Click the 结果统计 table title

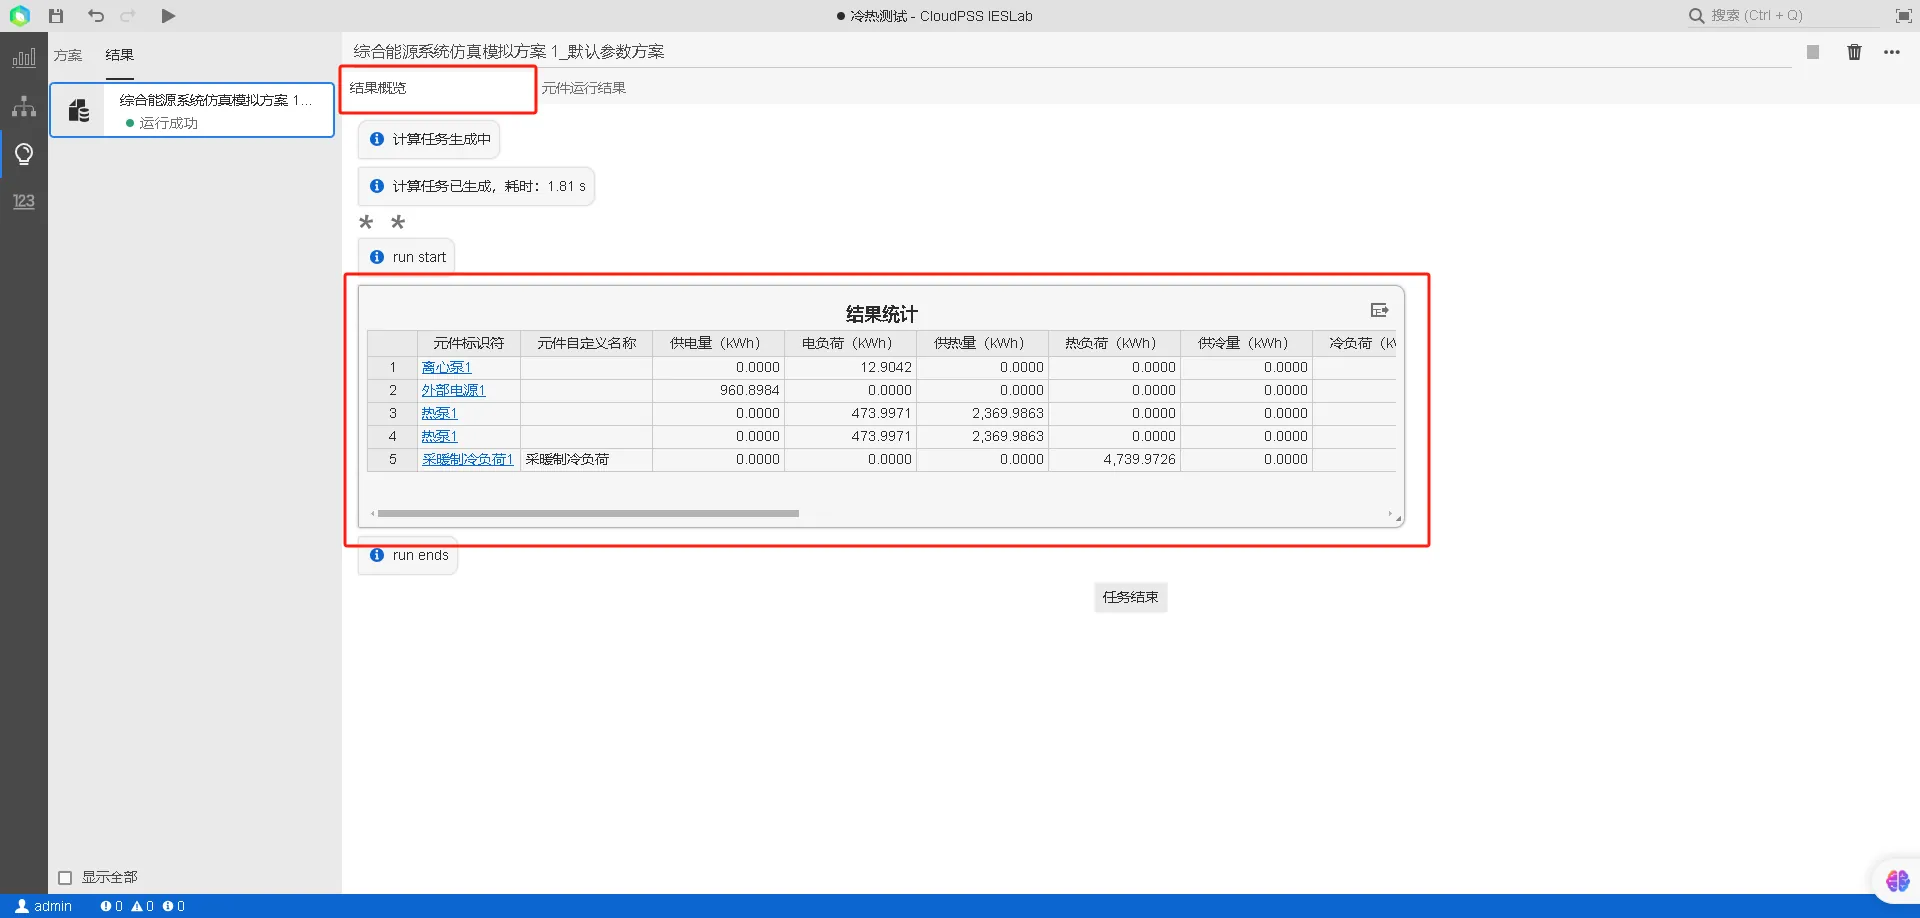[881, 314]
